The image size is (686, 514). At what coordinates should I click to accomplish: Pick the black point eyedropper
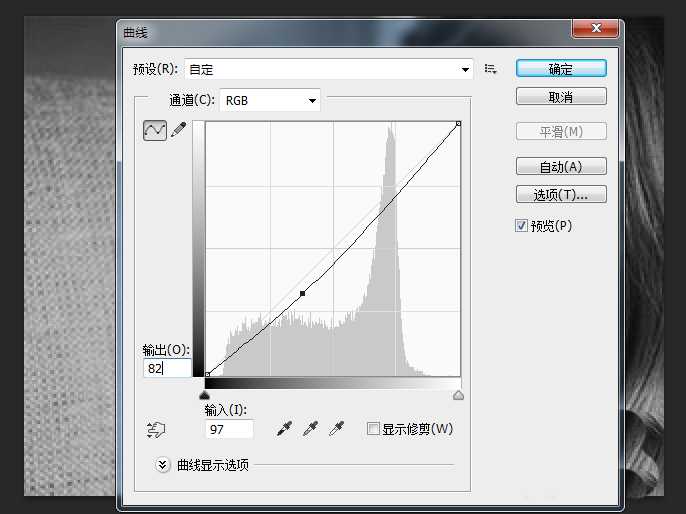click(x=285, y=429)
